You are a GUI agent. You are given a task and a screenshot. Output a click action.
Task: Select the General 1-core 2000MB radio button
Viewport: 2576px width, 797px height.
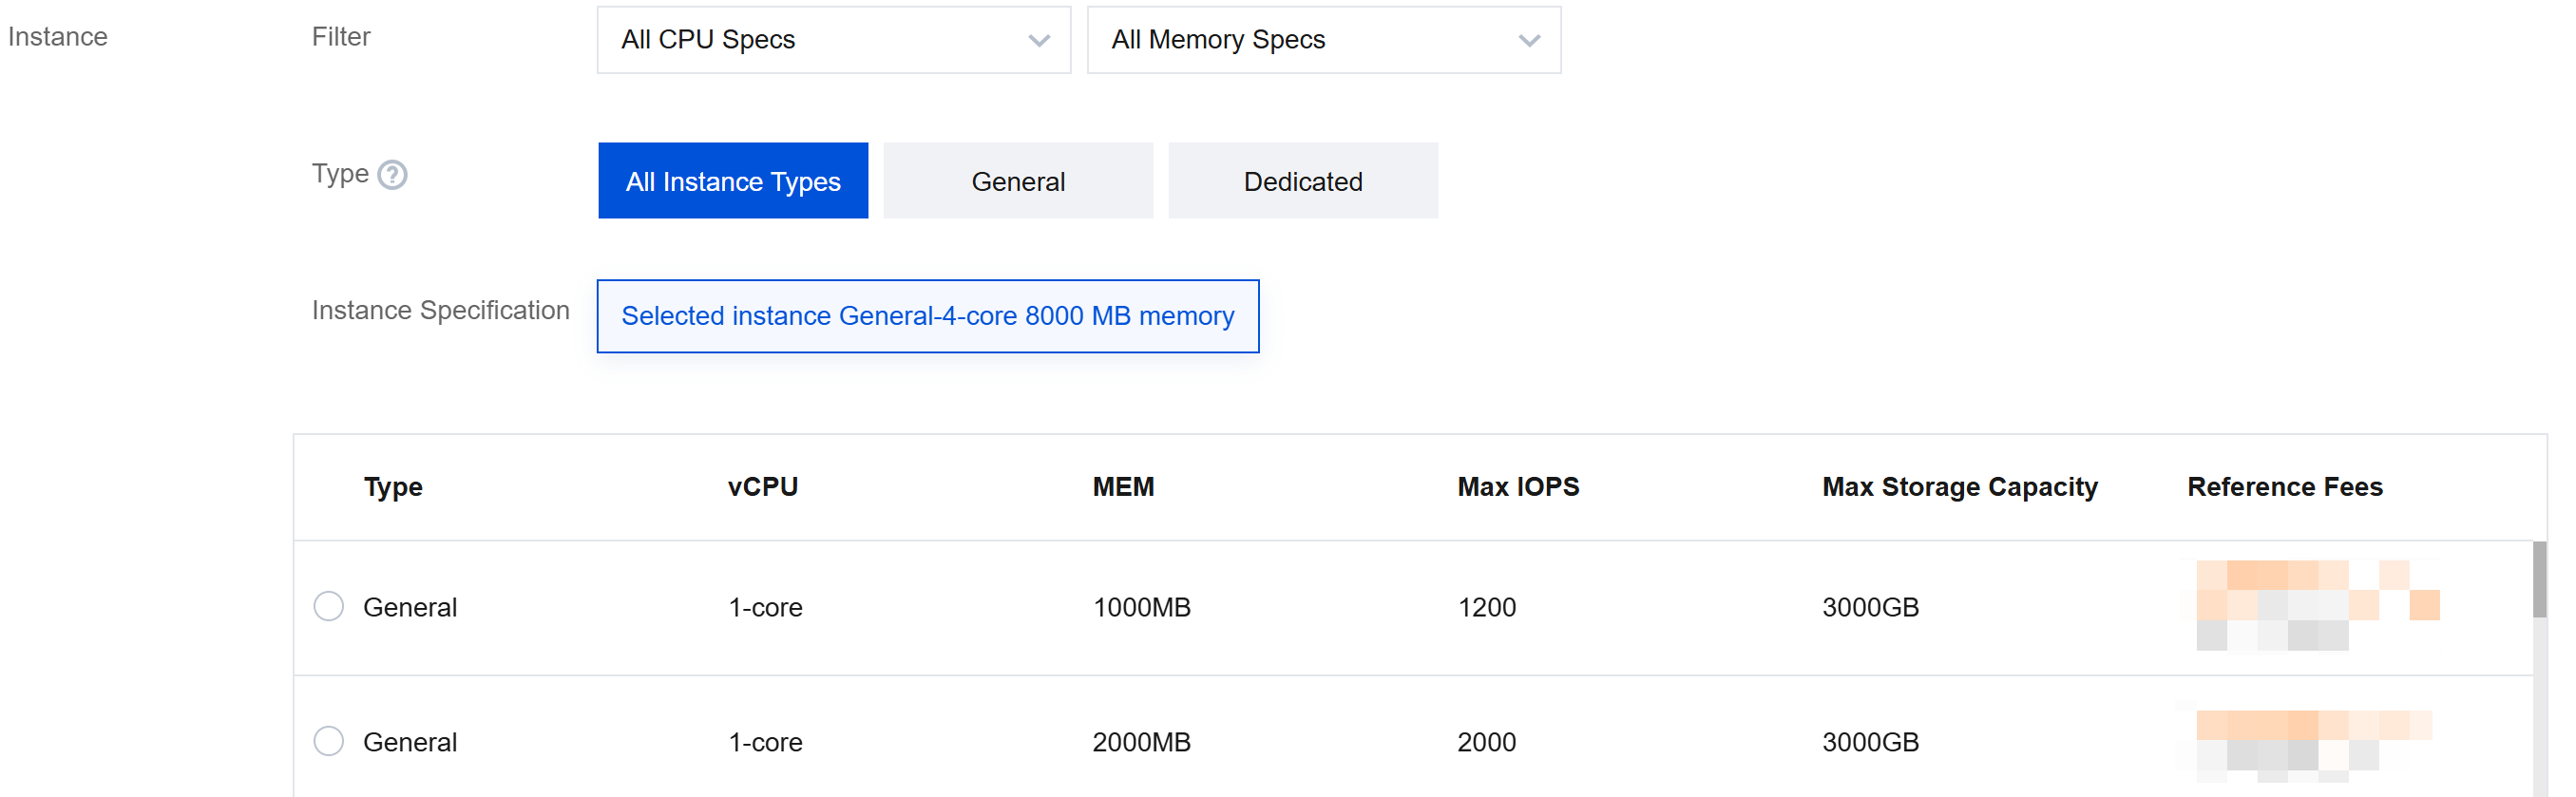point(328,741)
